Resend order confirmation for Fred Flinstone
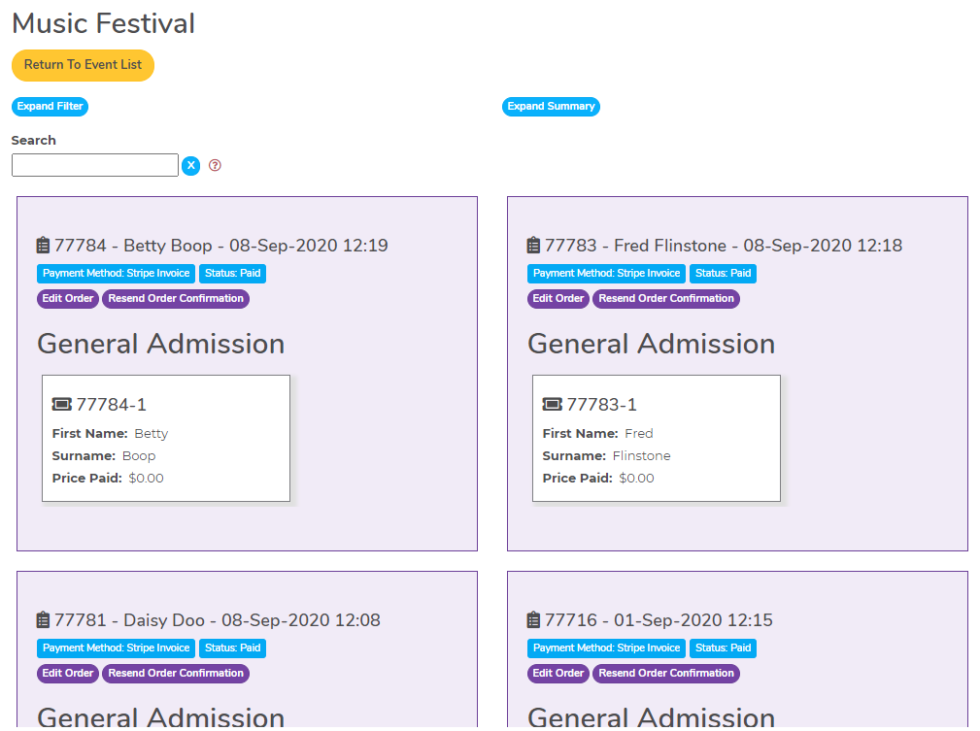Image resolution: width=980 pixels, height=731 pixels. coord(666,298)
